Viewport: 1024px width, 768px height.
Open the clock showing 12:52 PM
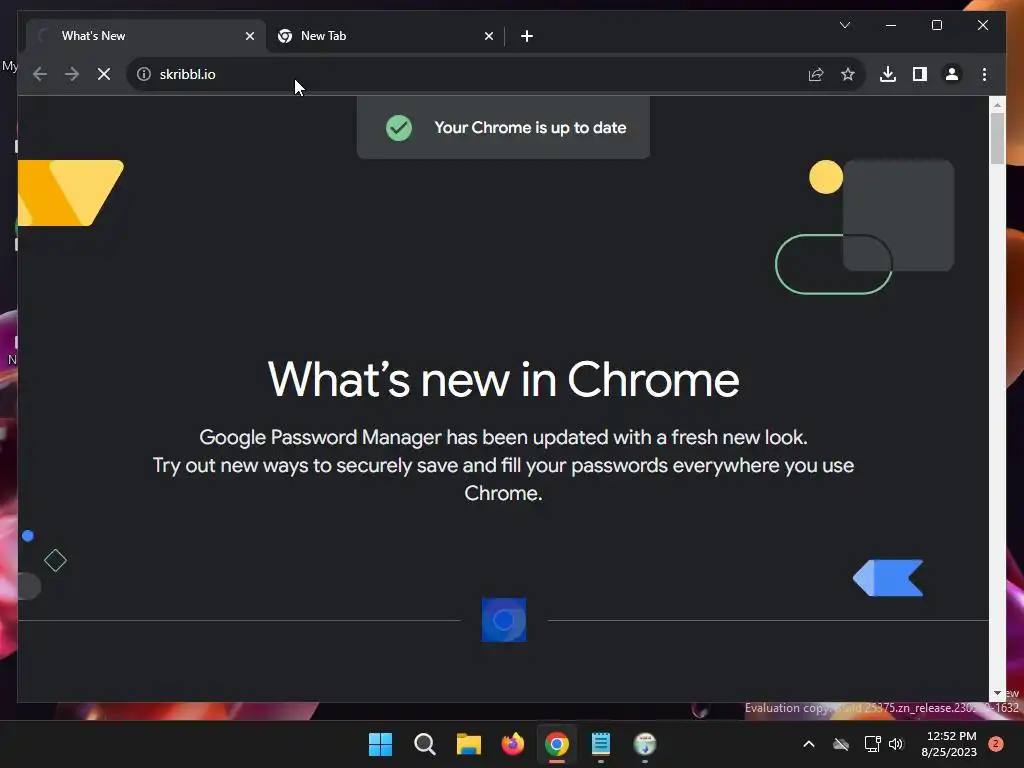point(950,744)
